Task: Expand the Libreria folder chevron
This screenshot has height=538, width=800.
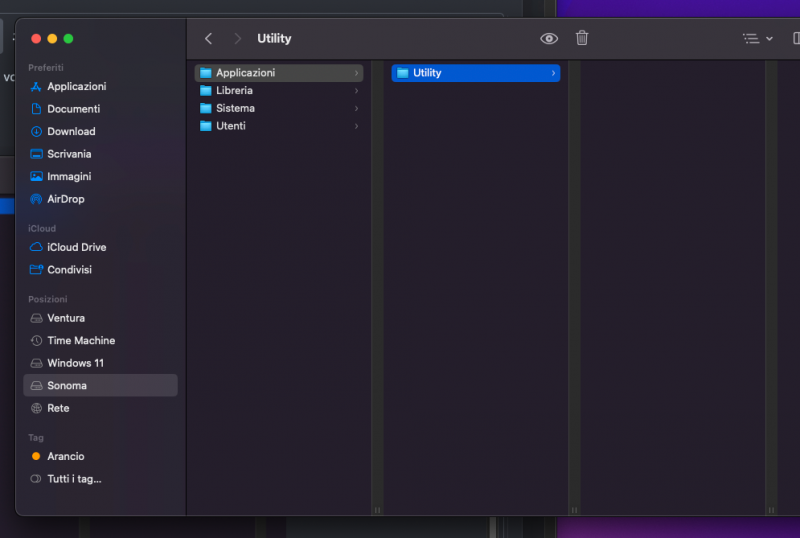Action: (x=356, y=91)
